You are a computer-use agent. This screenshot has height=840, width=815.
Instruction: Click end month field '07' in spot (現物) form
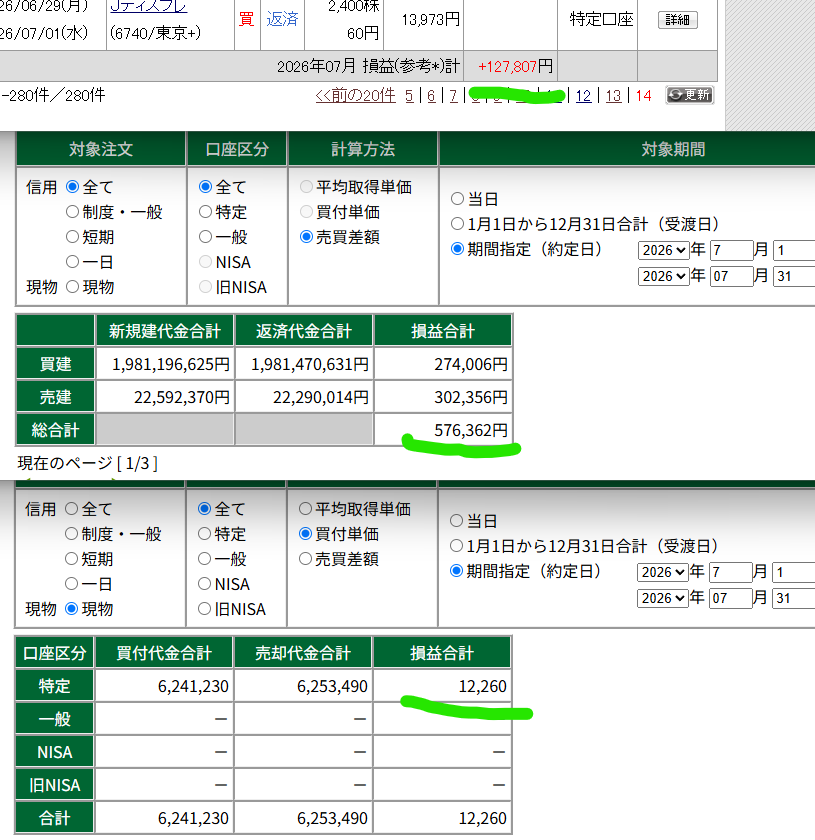[730, 598]
